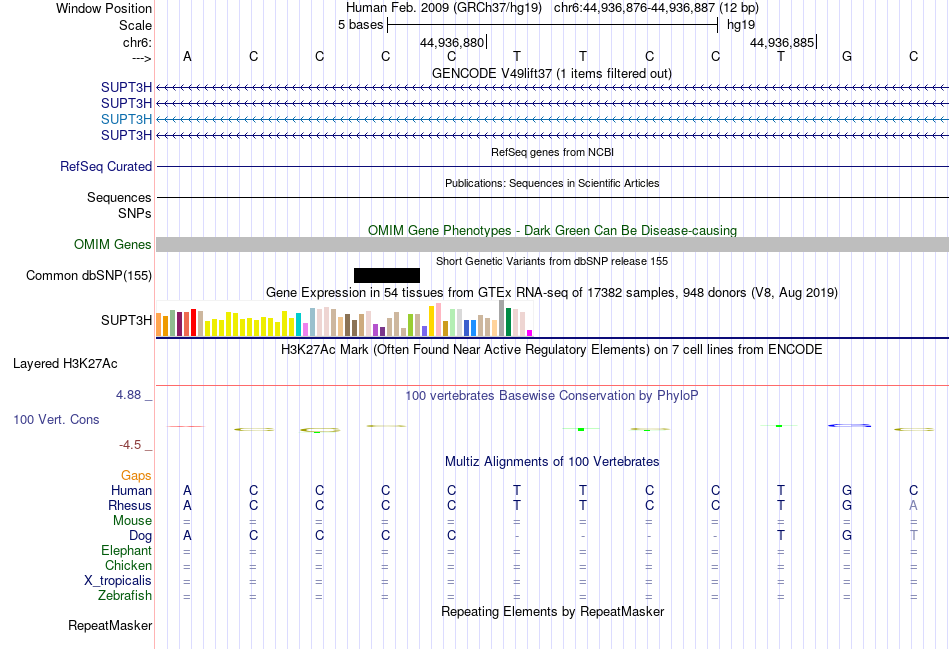Click the Publications Sequences track line
The image size is (950, 649).
tap(552, 198)
